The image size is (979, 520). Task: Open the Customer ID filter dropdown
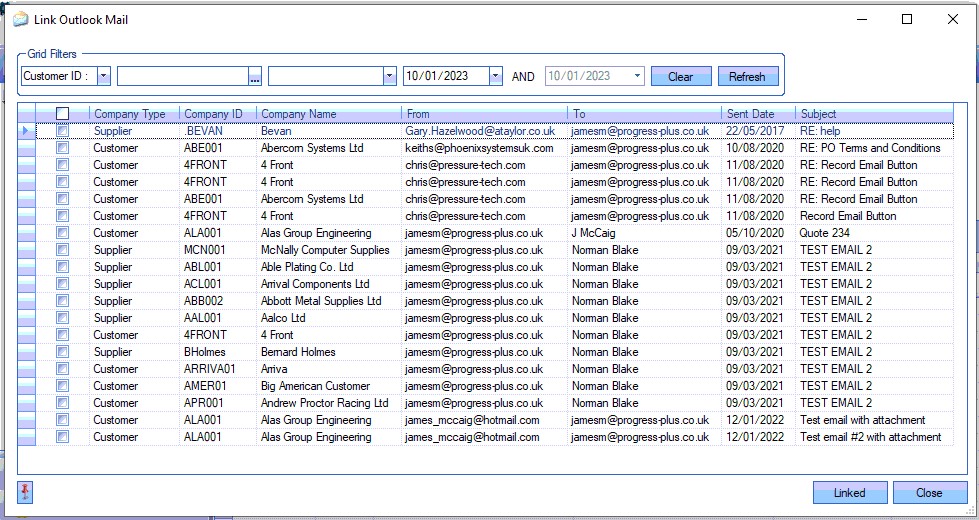(104, 76)
